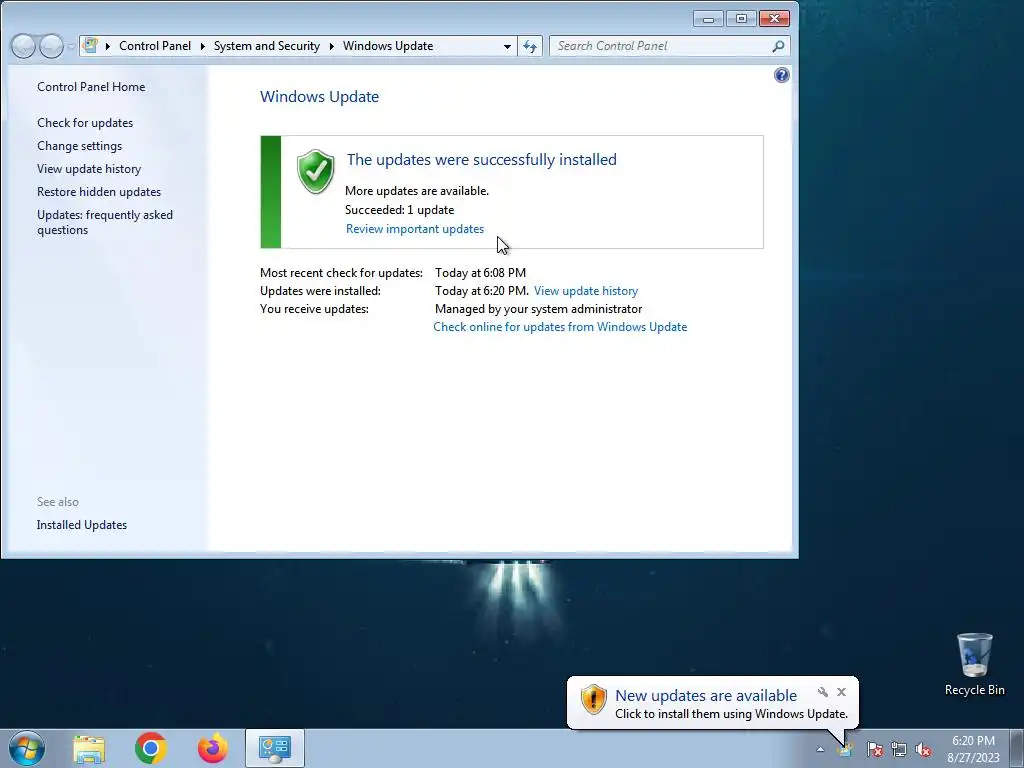Click the taskbar clock showing 6:20 PM
The width and height of the screenshot is (1024, 768).
click(973, 749)
